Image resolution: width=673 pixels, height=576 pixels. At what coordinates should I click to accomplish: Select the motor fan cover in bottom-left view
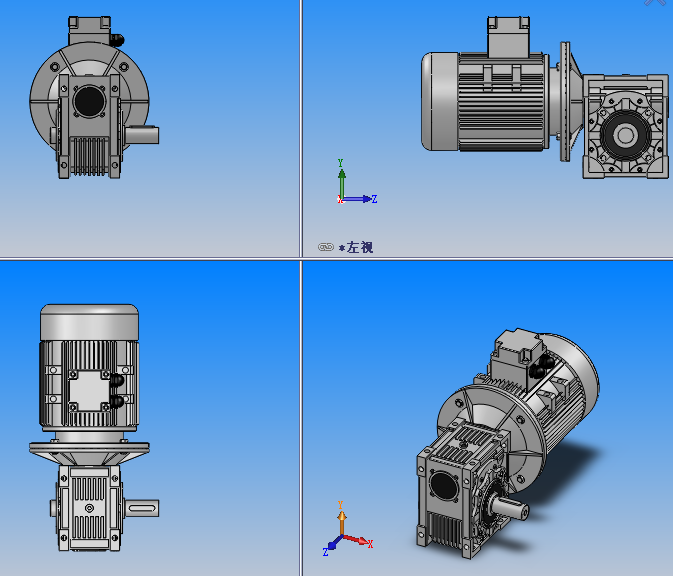click(89, 324)
